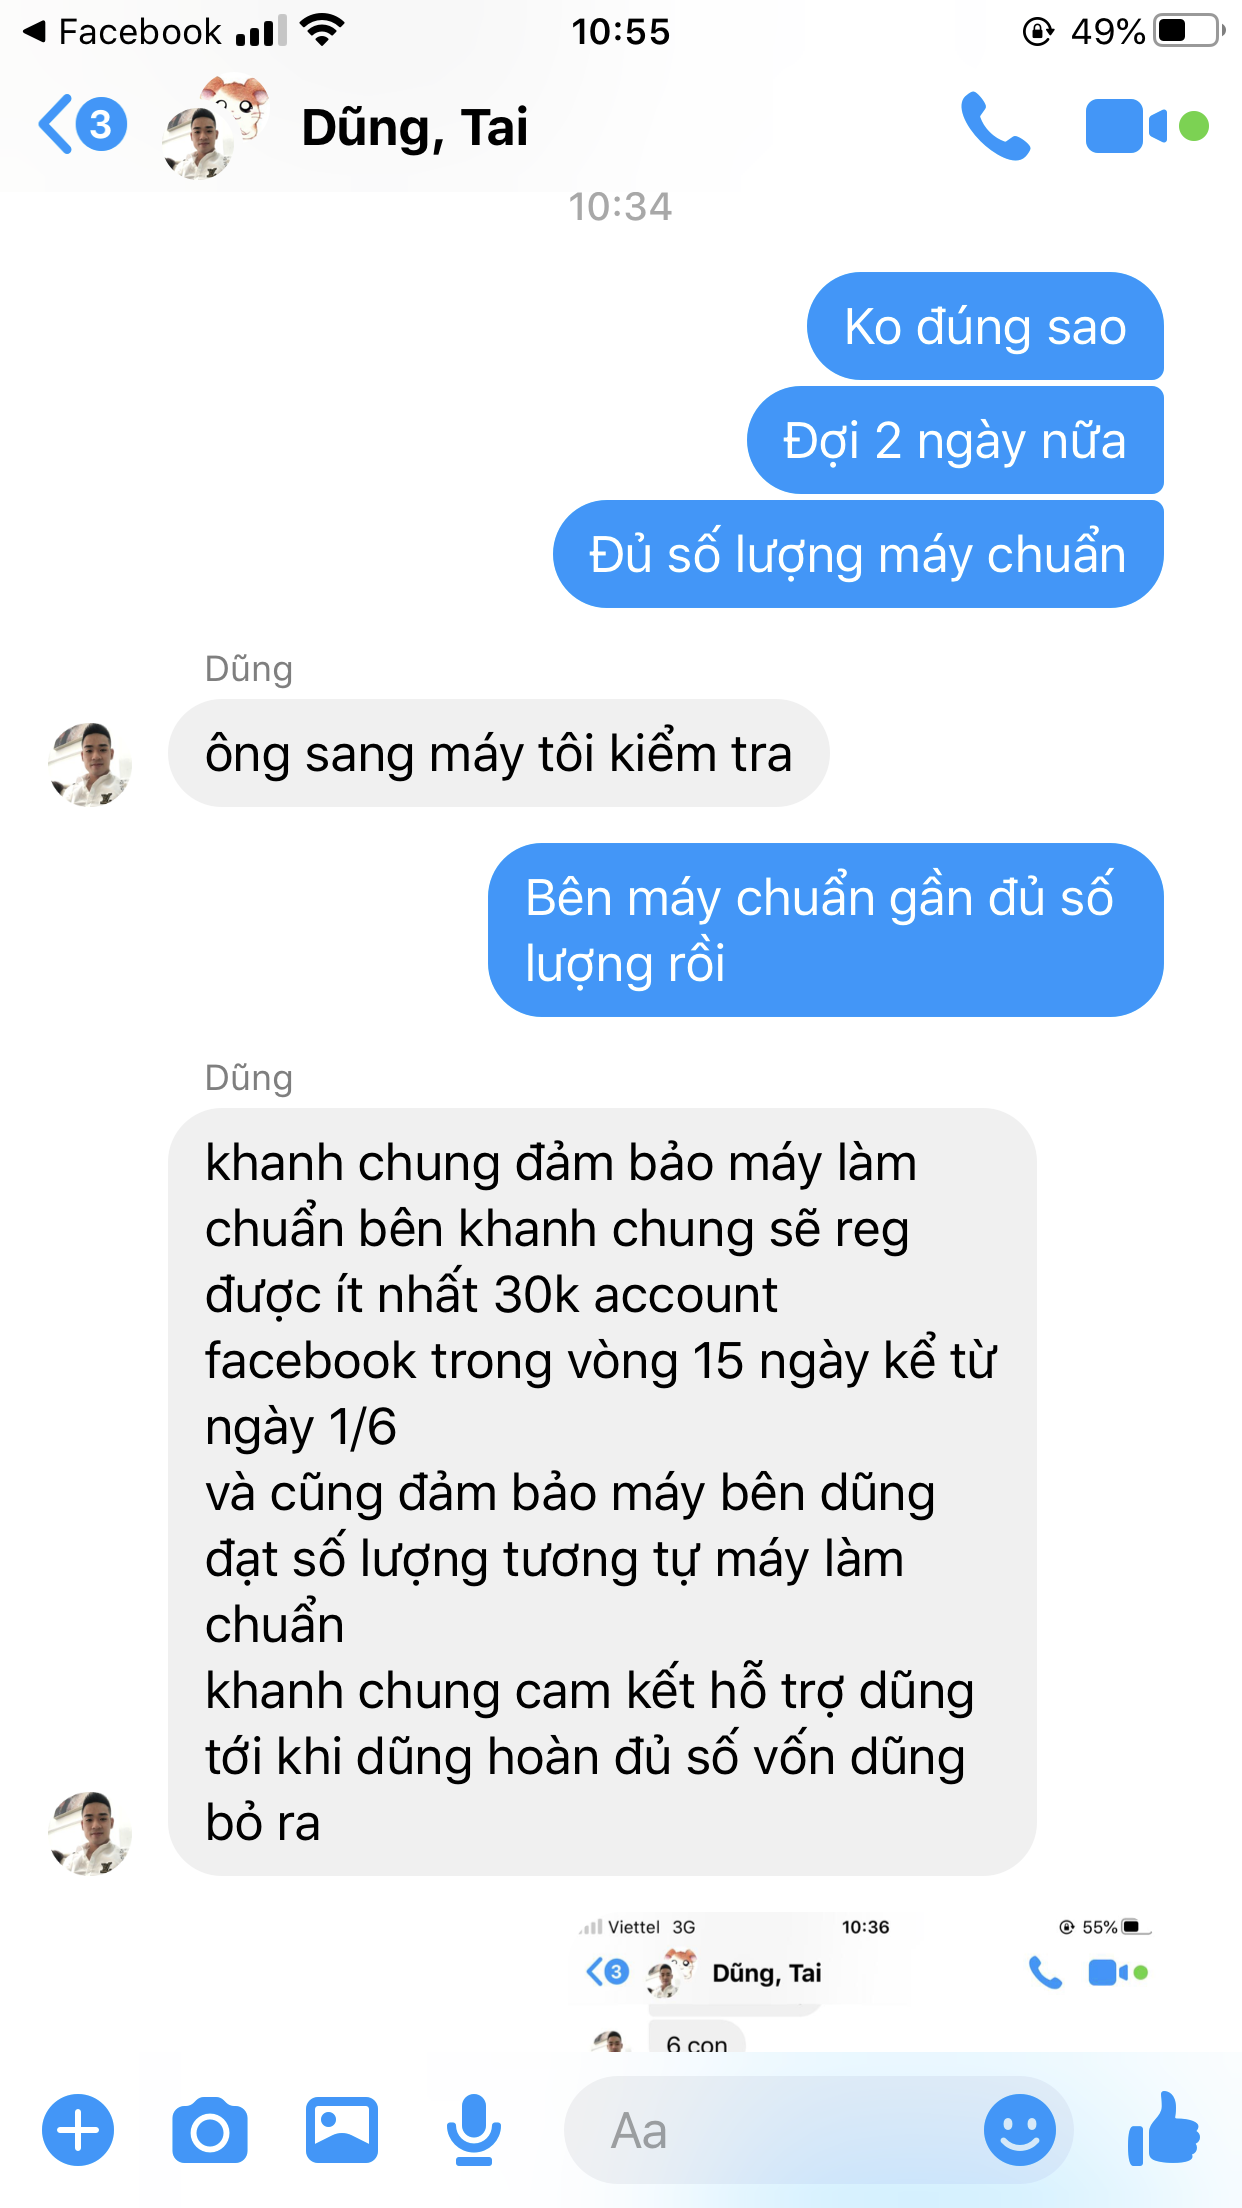Return to Facebook via the status bar link
Viewport: 1242px width, 2208px height.
tap(121, 32)
